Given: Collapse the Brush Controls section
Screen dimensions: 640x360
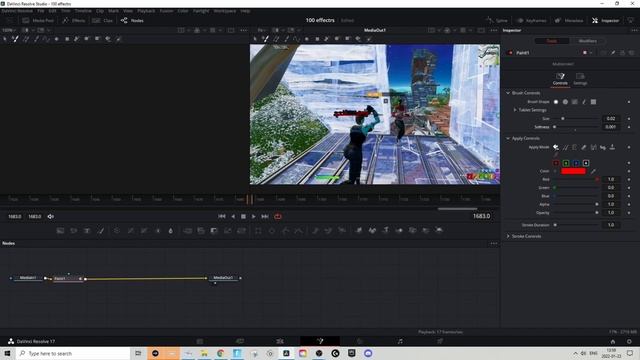Looking at the screenshot, I should coord(508,93).
